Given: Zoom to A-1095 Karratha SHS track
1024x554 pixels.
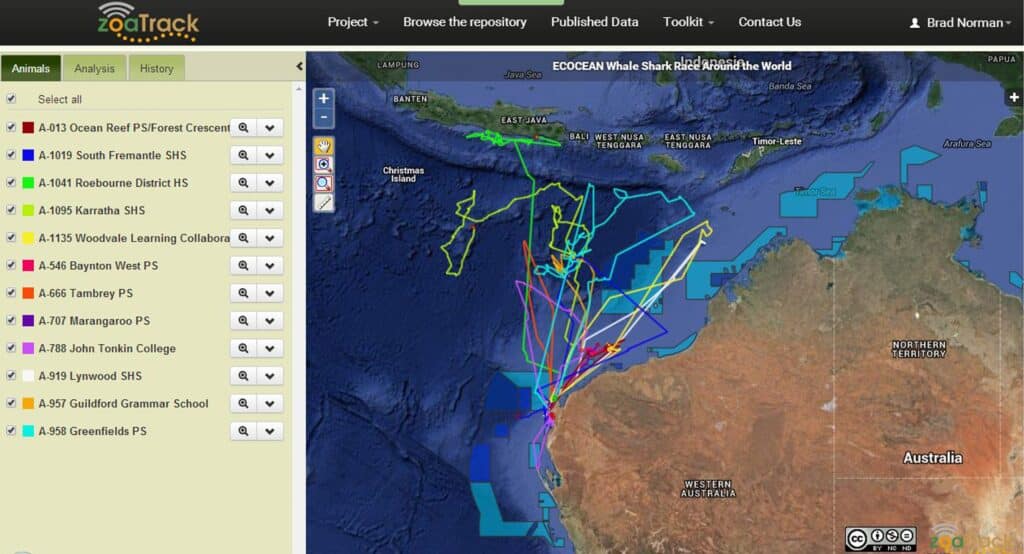Looking at the screenshot, I should [243, 210].
